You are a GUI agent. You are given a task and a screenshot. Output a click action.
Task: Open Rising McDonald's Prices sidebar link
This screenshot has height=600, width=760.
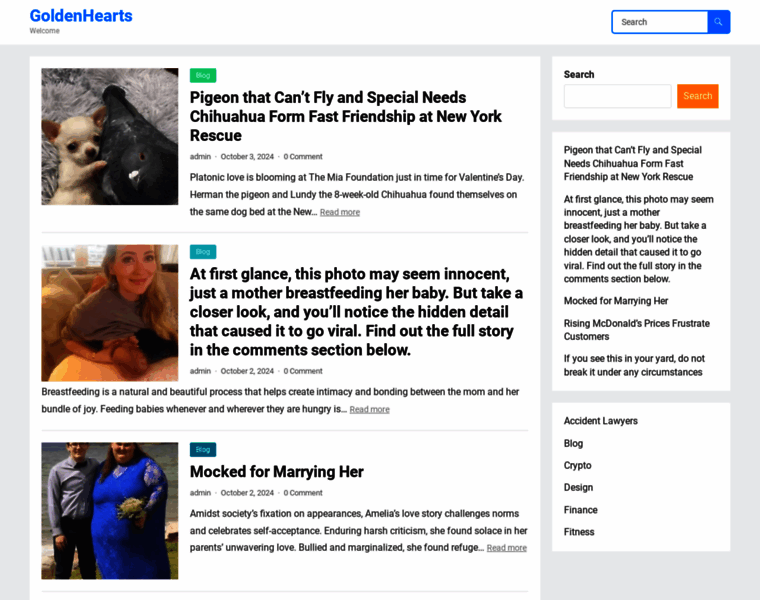[x=636, y=330]
